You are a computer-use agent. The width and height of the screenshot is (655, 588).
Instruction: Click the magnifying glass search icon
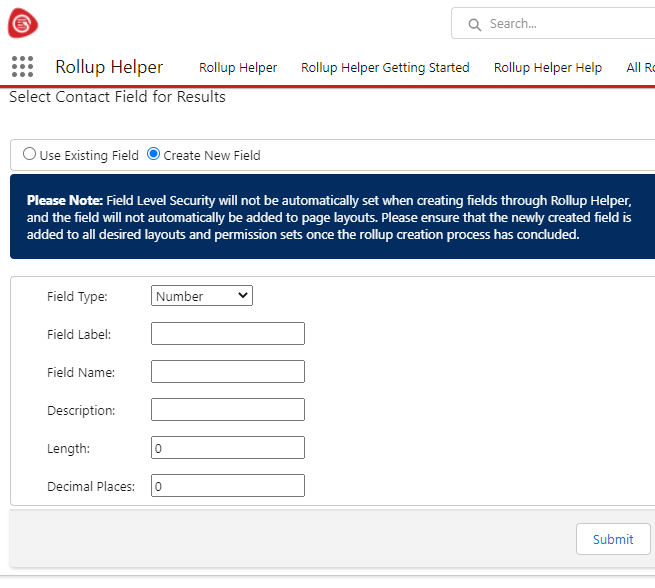point(473,23)
